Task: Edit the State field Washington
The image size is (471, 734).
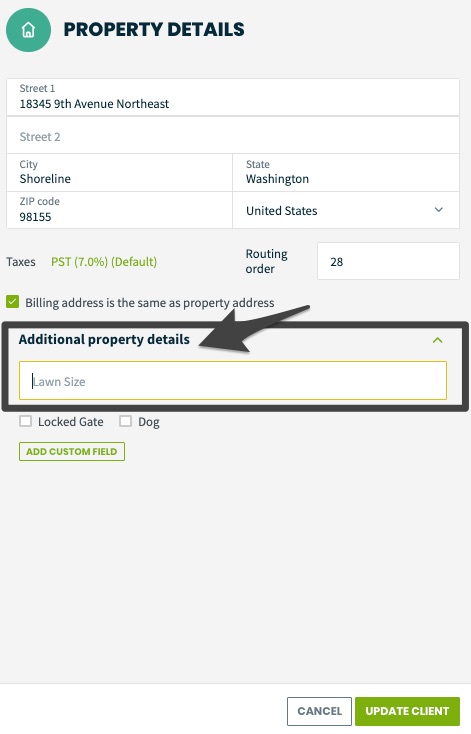Action: tap(346, 173)
